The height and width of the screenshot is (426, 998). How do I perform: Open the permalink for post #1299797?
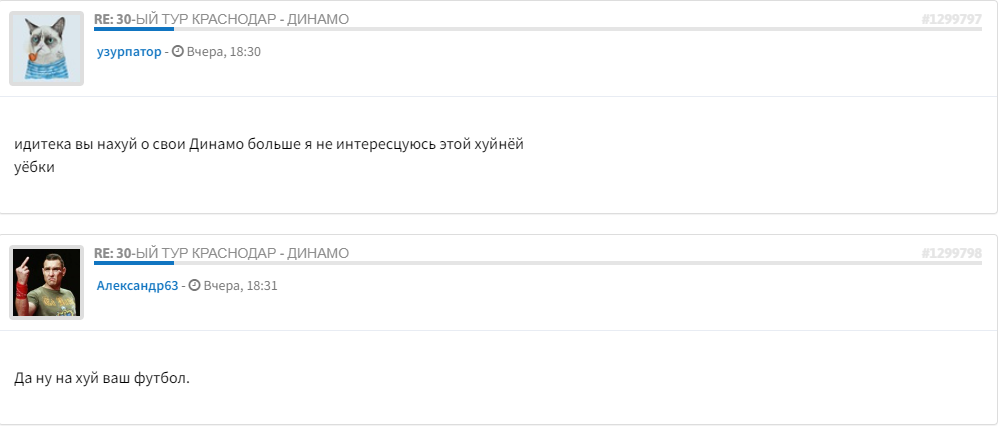[x=952, y=20]
